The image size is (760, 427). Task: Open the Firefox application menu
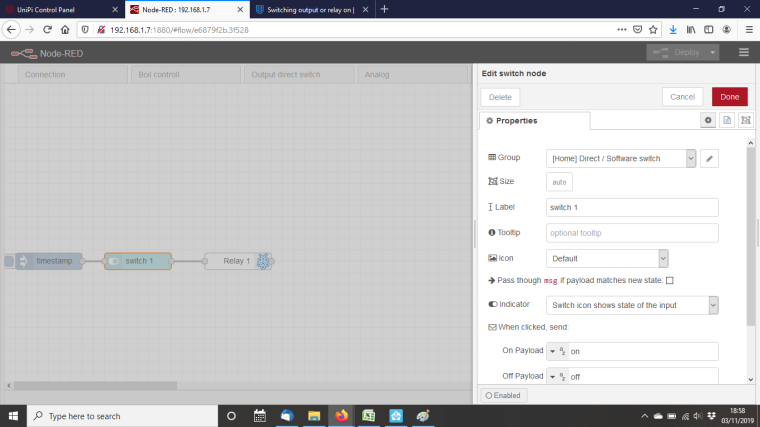pyautogui.click(x=749, y=30)
